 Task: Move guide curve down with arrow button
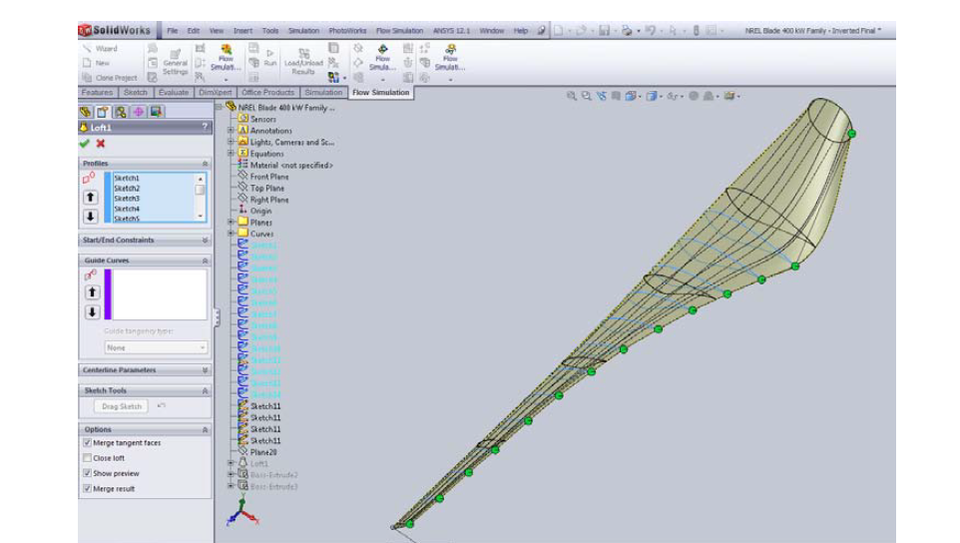click(x=92, y=312)
